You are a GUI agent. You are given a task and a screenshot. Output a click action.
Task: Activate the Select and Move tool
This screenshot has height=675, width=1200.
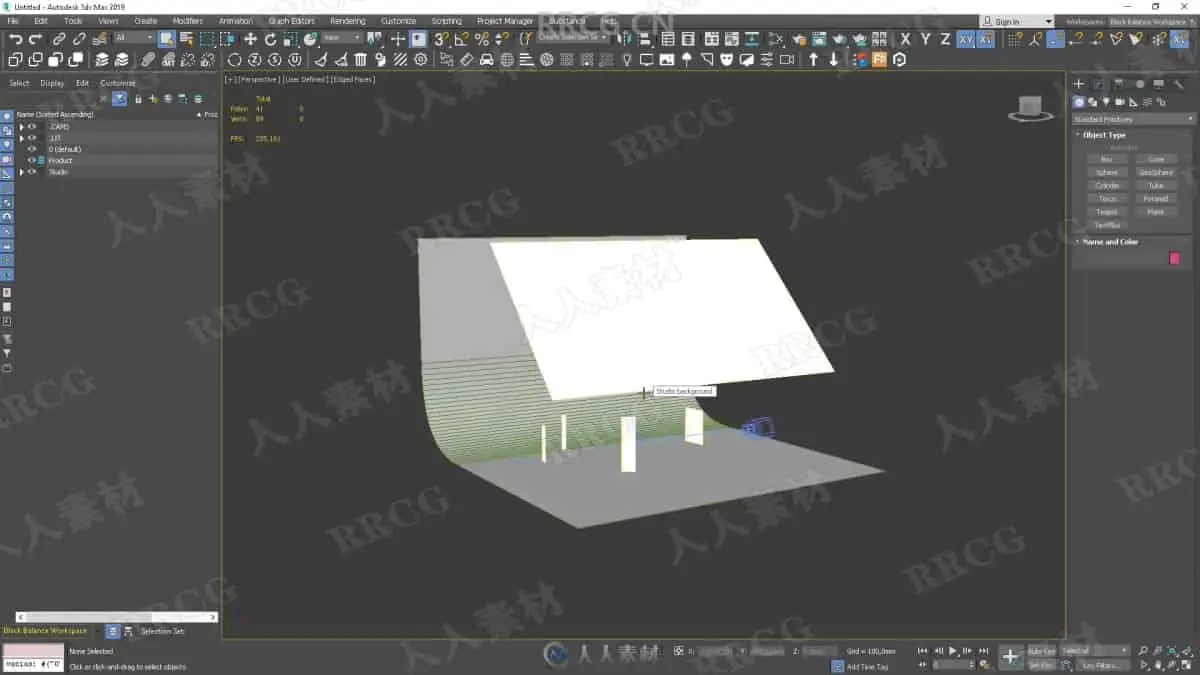250,39
